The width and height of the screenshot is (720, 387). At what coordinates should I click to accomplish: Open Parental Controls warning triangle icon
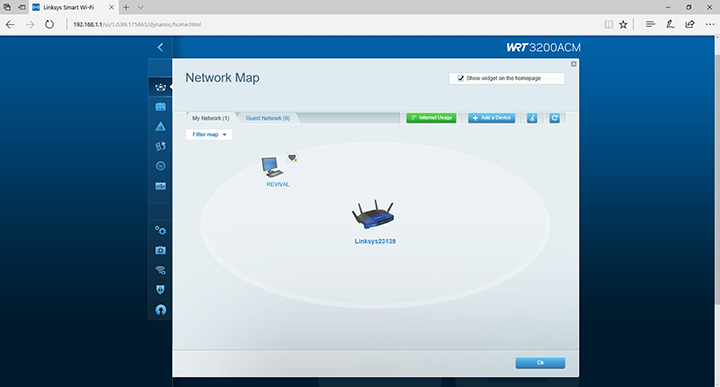pos(160,127)
